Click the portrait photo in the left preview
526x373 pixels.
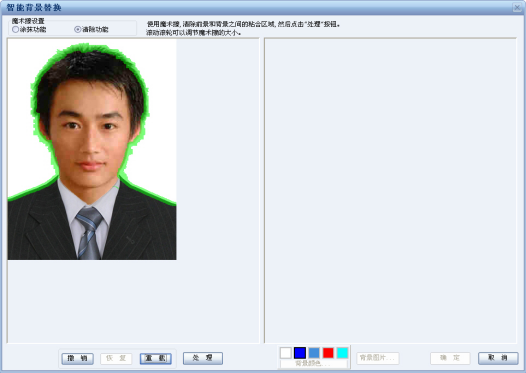point(92,149)
